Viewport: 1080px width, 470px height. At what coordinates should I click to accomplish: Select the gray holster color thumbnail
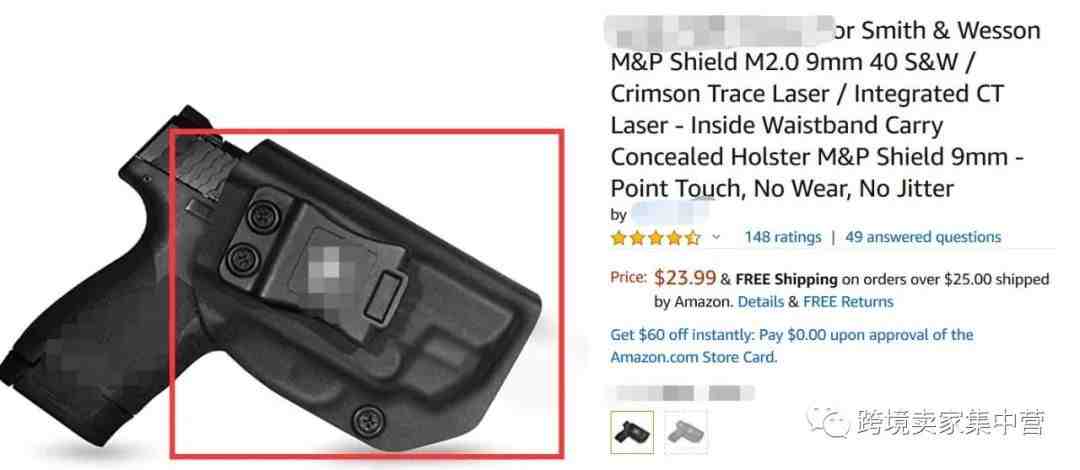685,432
